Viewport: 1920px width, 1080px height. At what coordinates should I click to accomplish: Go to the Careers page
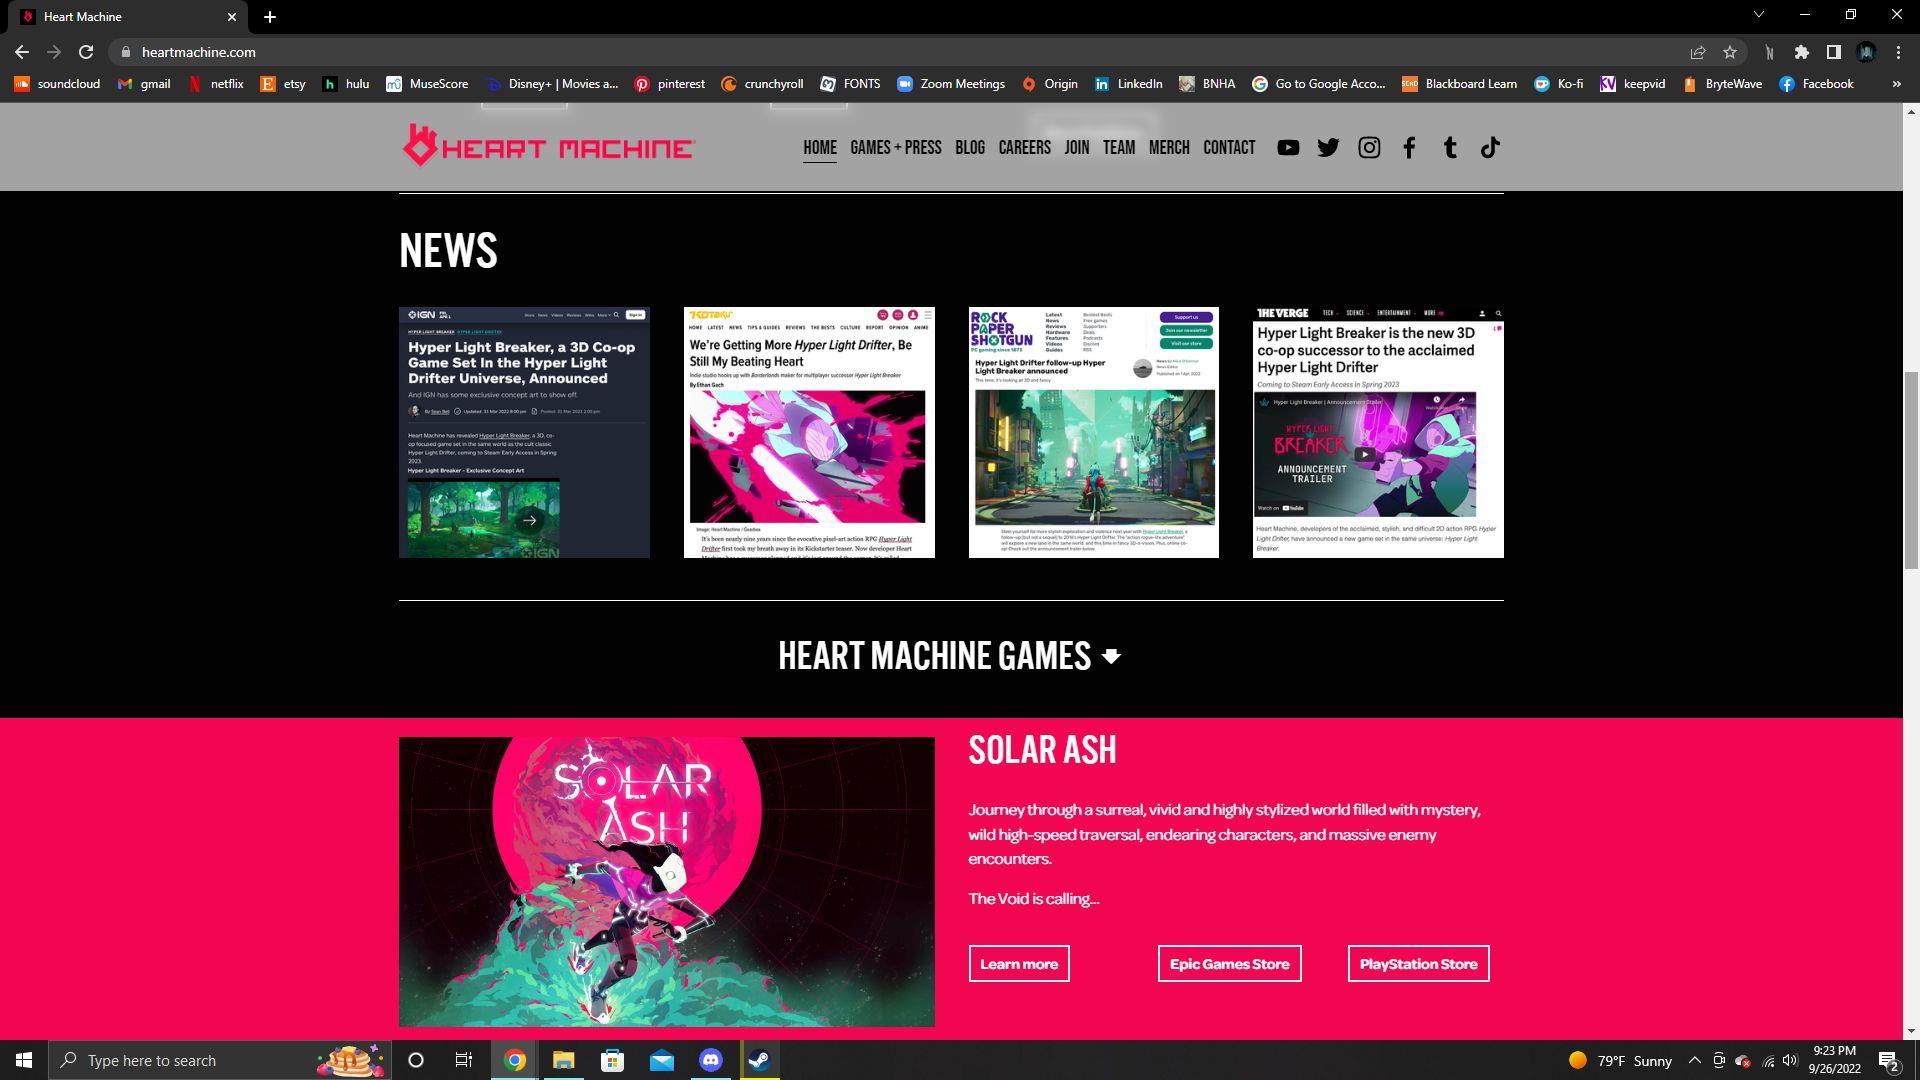(x=1024, y=148)
